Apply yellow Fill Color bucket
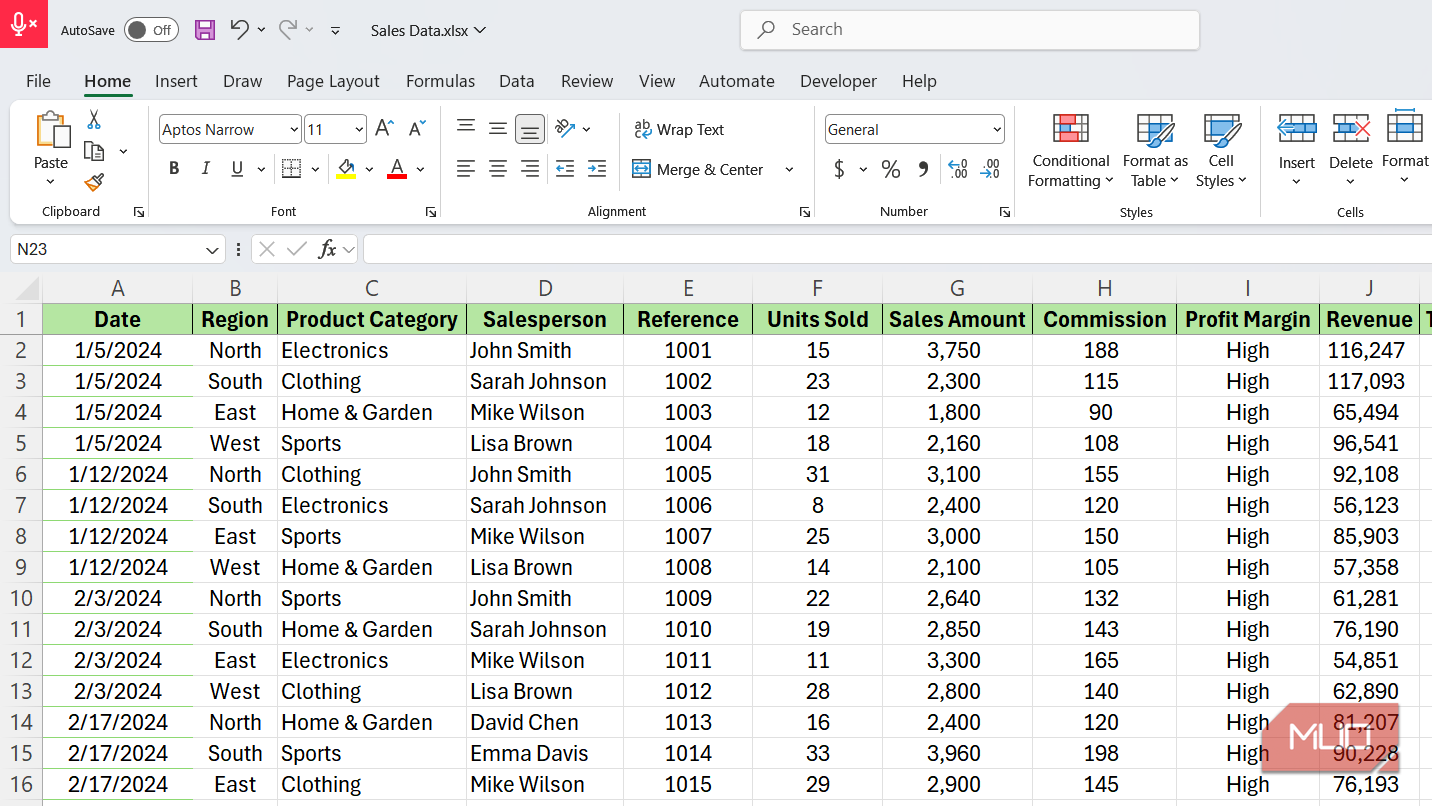 click(x=346, y=169)
